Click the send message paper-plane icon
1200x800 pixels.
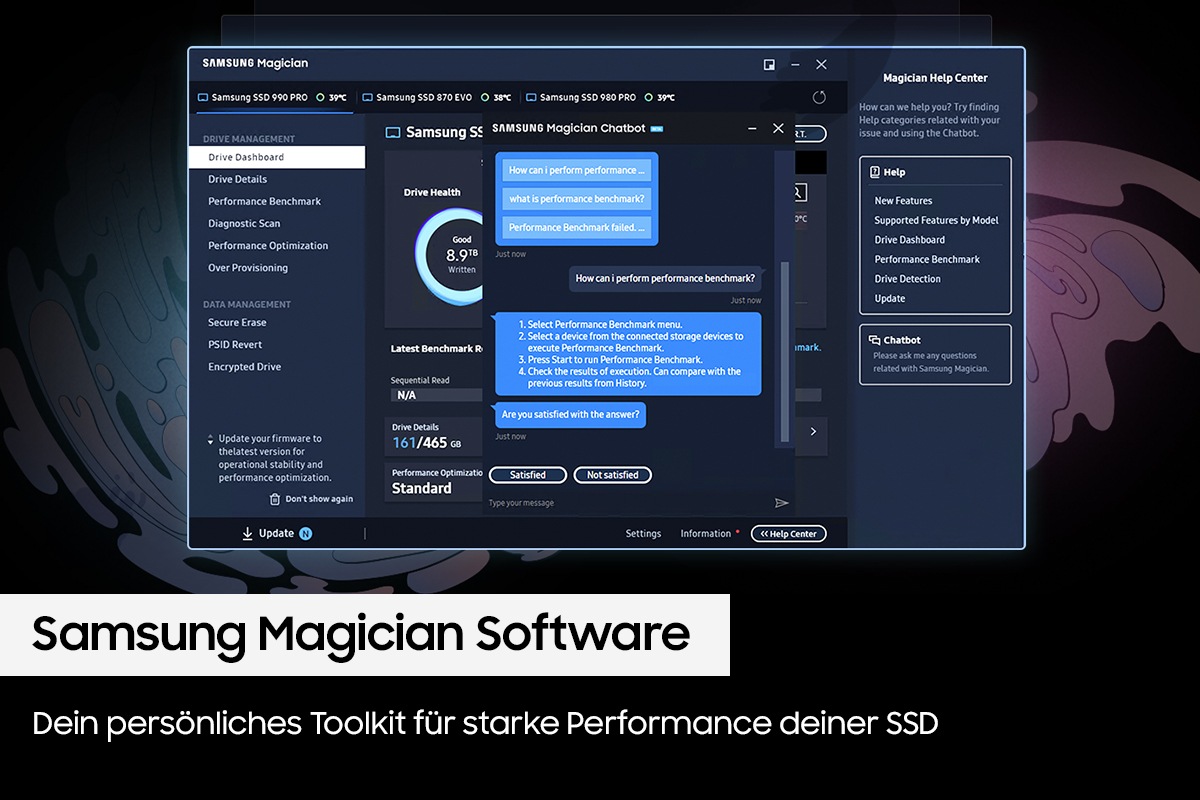[783, 502]
